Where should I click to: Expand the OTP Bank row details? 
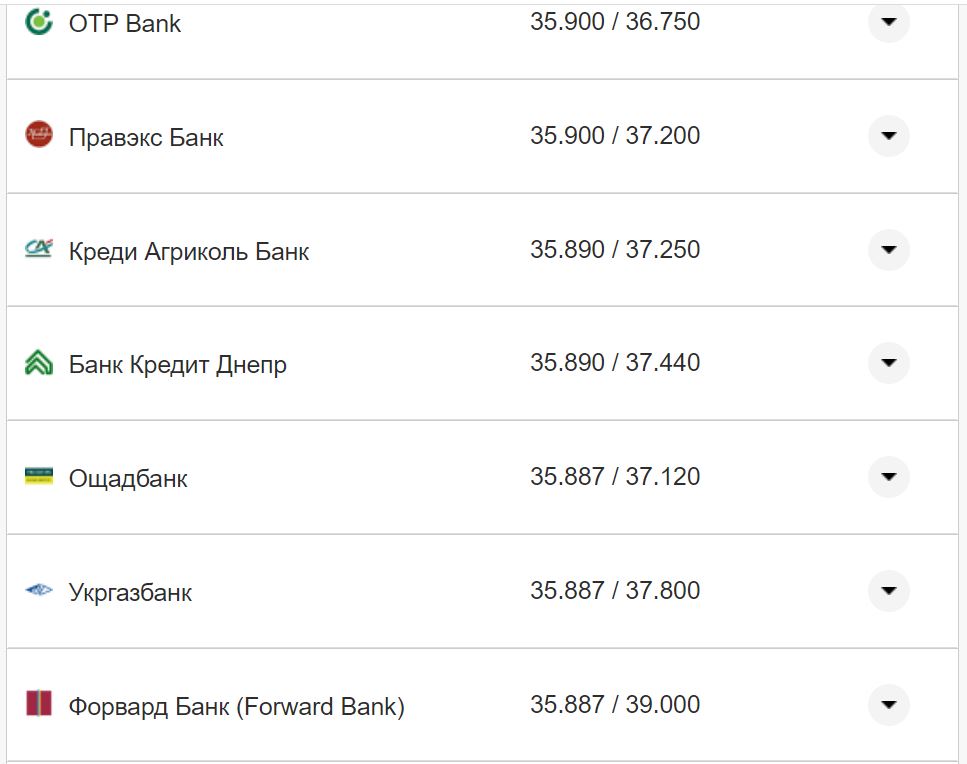tap(888, 22)
